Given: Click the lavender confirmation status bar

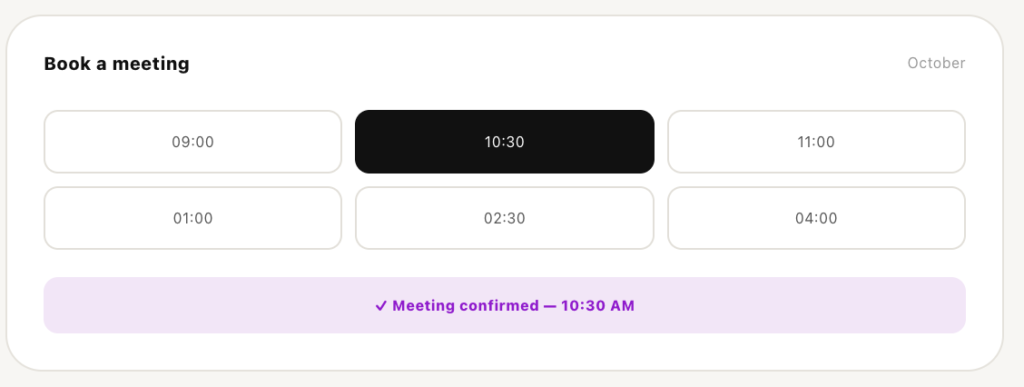Looking at the screenshot, I should (x=504, y=305).
